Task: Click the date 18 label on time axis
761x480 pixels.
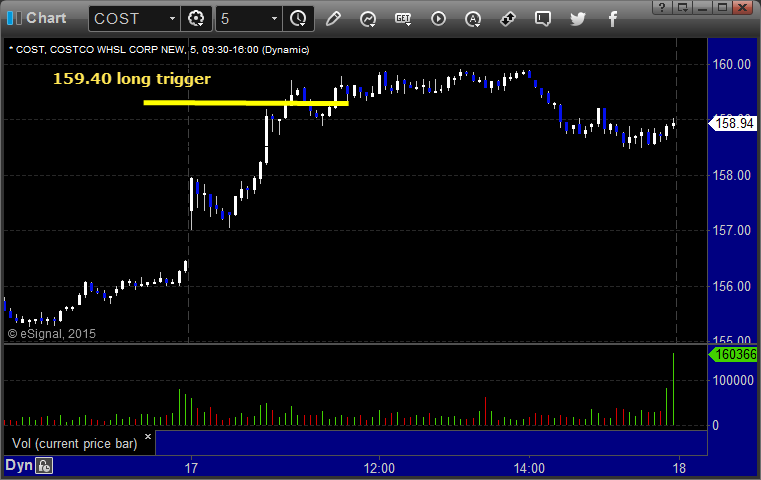Action: [x=679, y=468]
